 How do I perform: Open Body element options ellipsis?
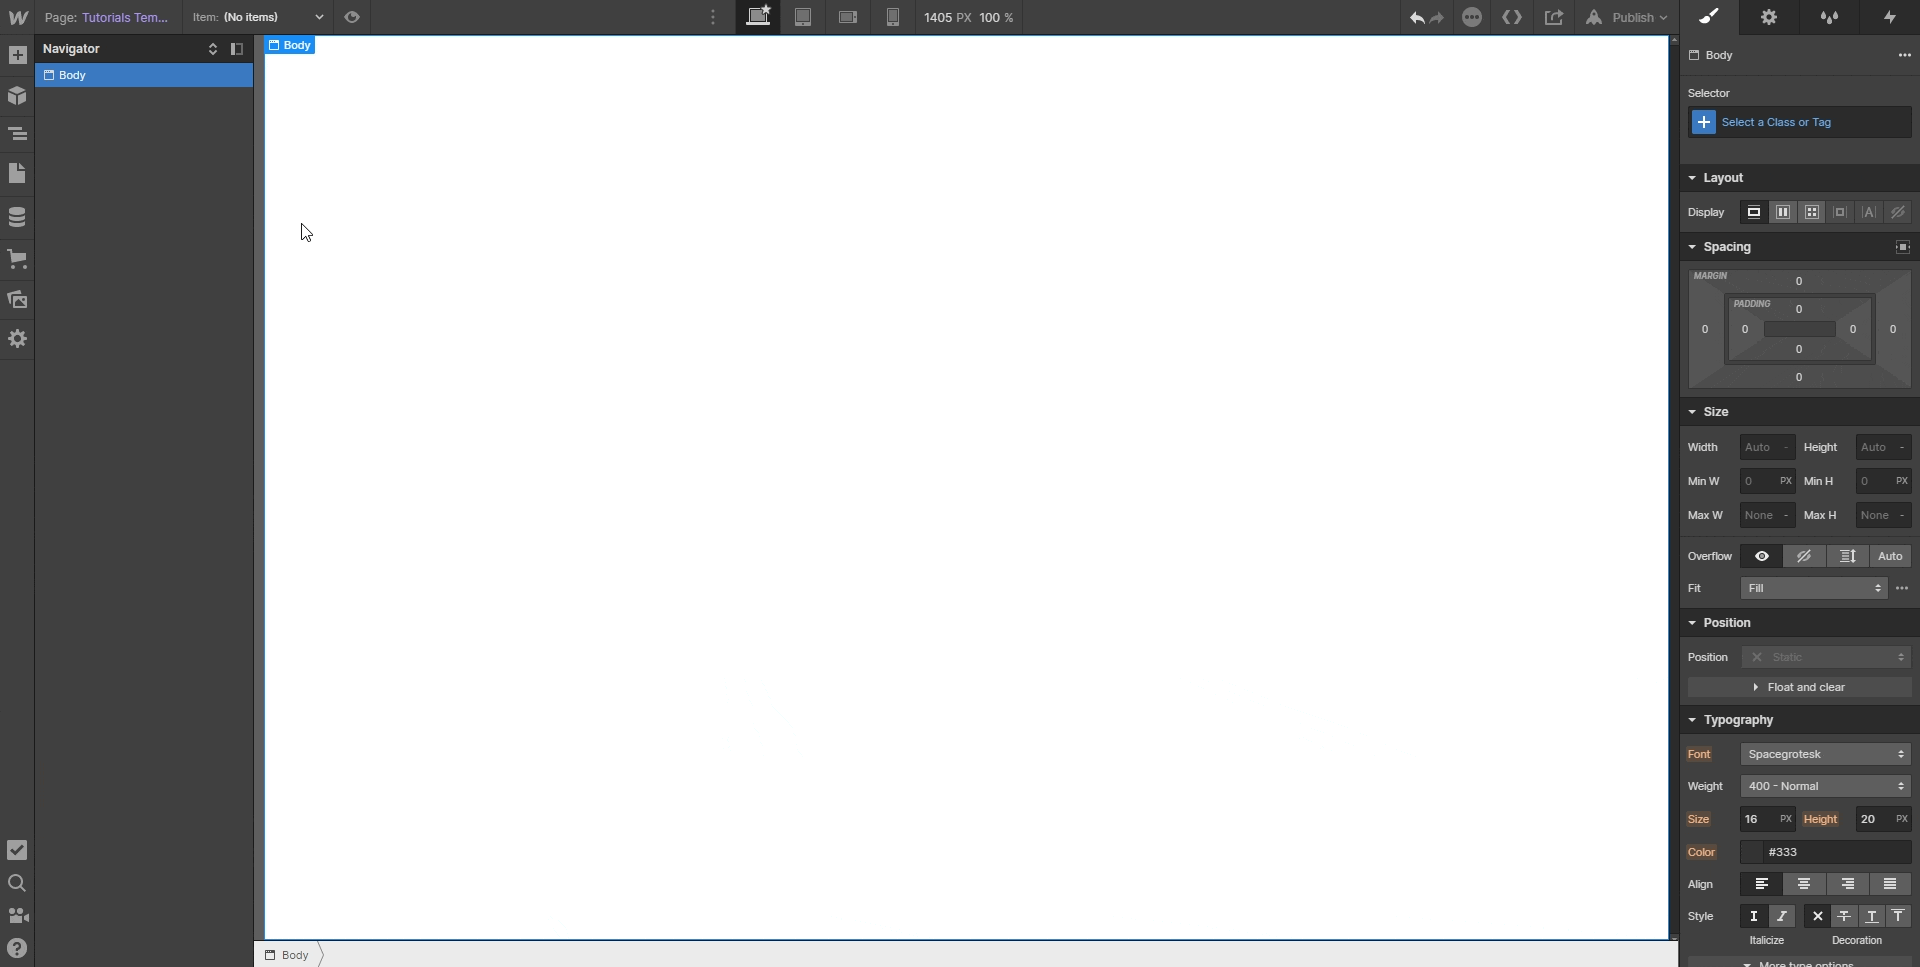point(1904,55)
